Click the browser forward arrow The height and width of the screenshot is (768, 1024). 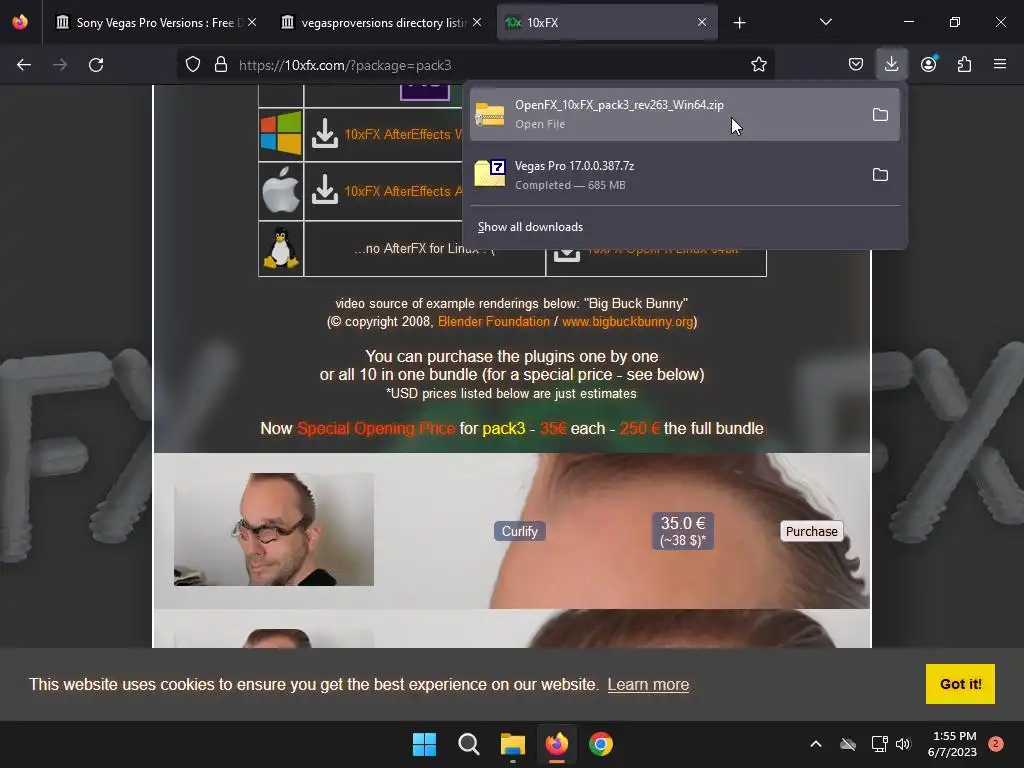60,65
